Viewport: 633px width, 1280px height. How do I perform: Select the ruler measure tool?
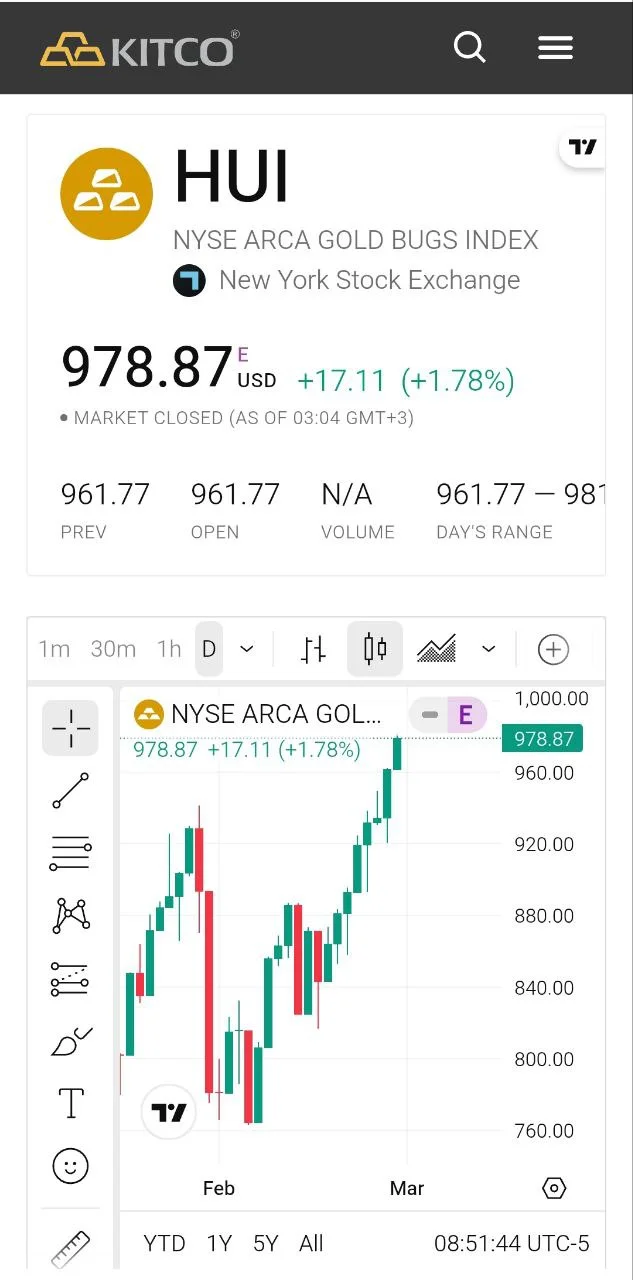(x=71, y=1248)
